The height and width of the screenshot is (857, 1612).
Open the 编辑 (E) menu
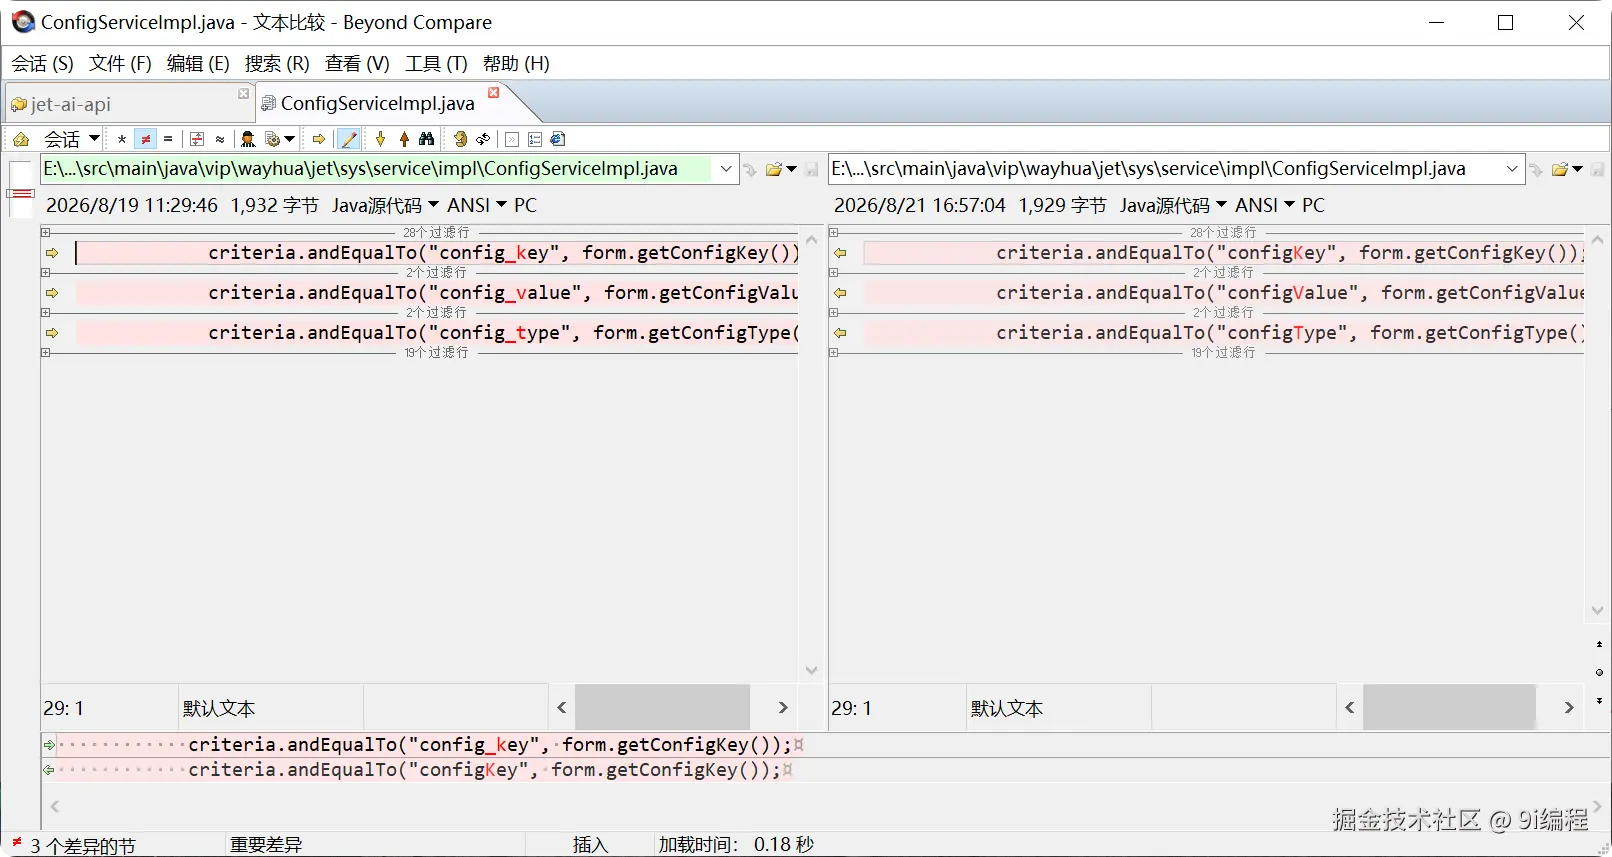(x=198, y=63)
